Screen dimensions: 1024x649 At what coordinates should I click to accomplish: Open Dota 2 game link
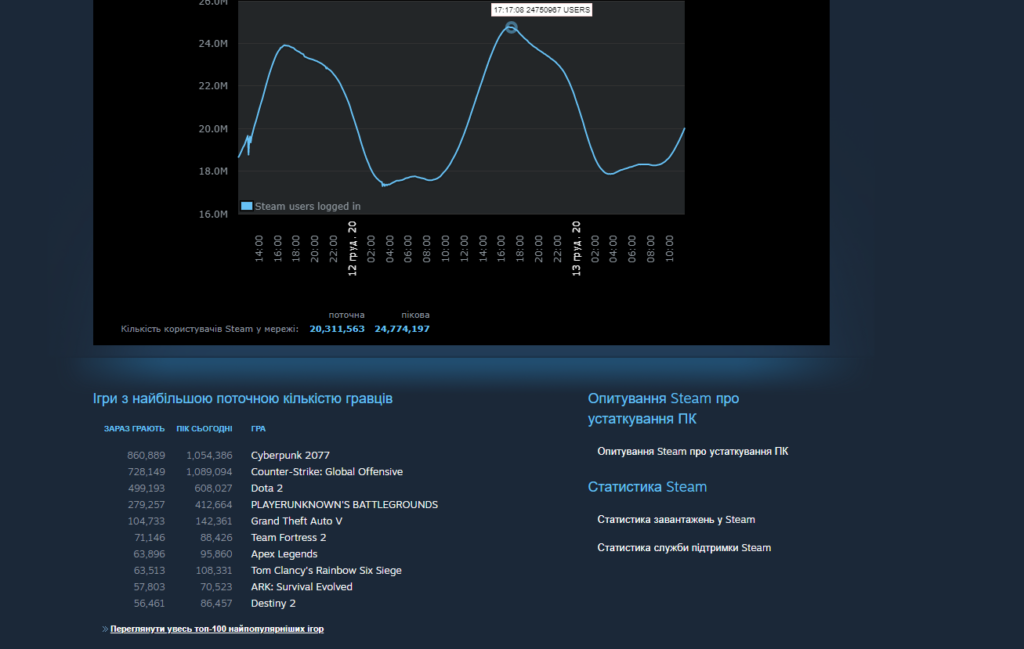266,488
